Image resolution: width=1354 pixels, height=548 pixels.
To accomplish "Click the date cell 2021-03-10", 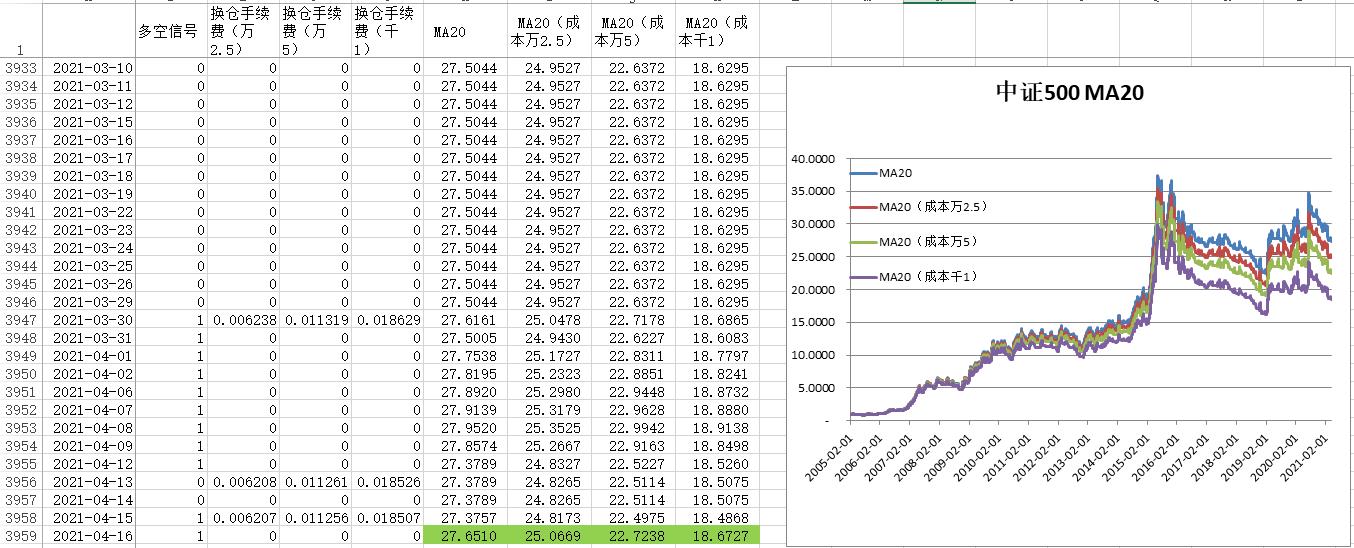I will (x=90, y=68).
